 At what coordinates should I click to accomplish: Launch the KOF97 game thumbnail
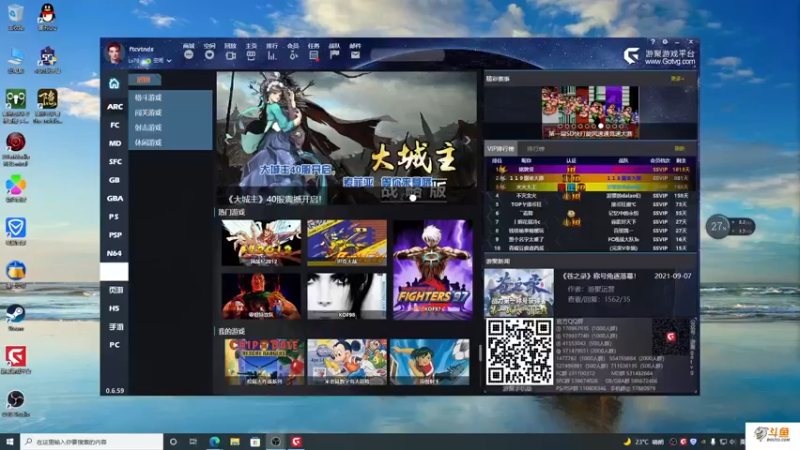pos(433,269)
